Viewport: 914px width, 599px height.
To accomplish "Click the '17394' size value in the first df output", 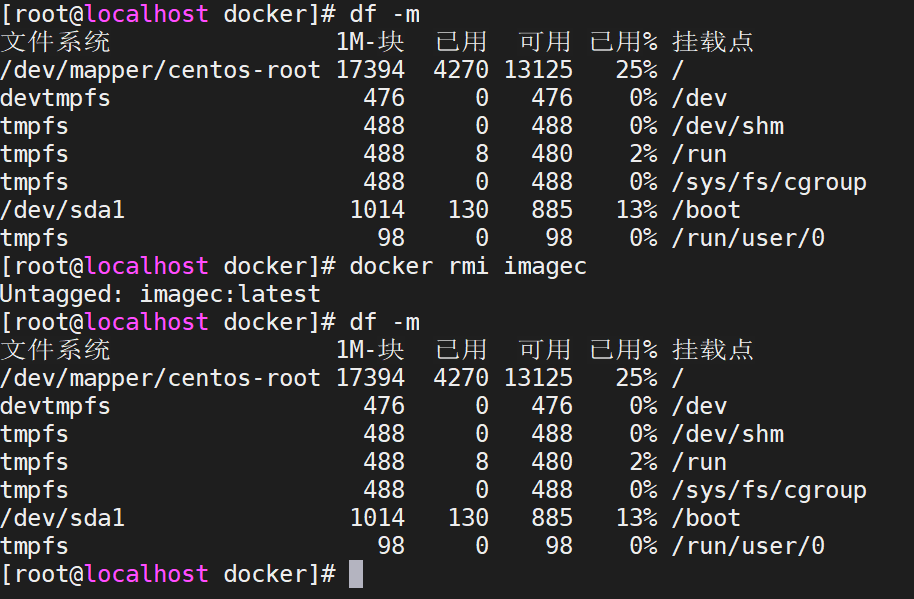I will (370, 70).
